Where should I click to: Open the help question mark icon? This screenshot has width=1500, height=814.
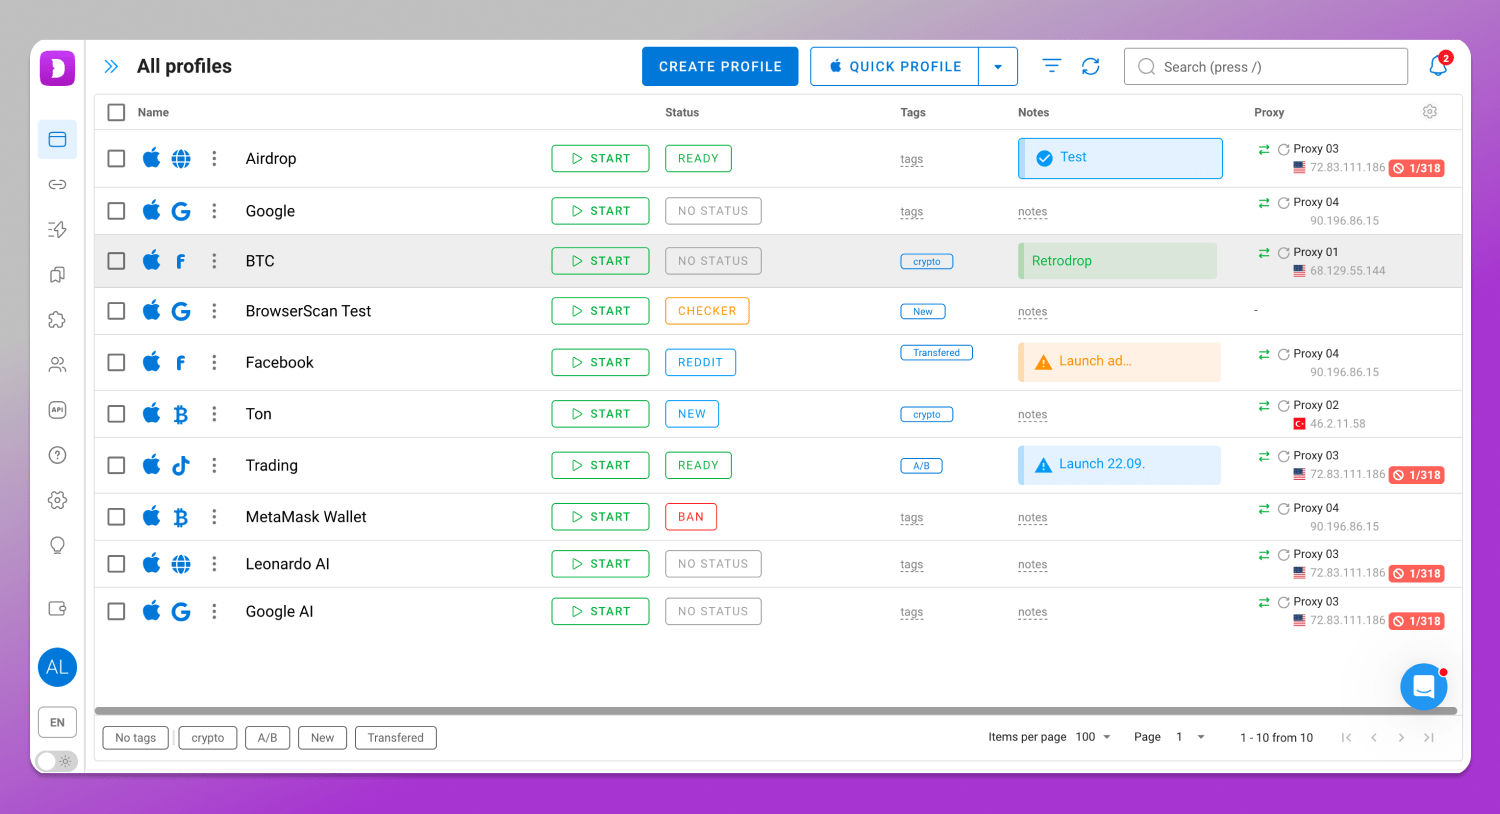pyautogui.click(x=57, y=455)
